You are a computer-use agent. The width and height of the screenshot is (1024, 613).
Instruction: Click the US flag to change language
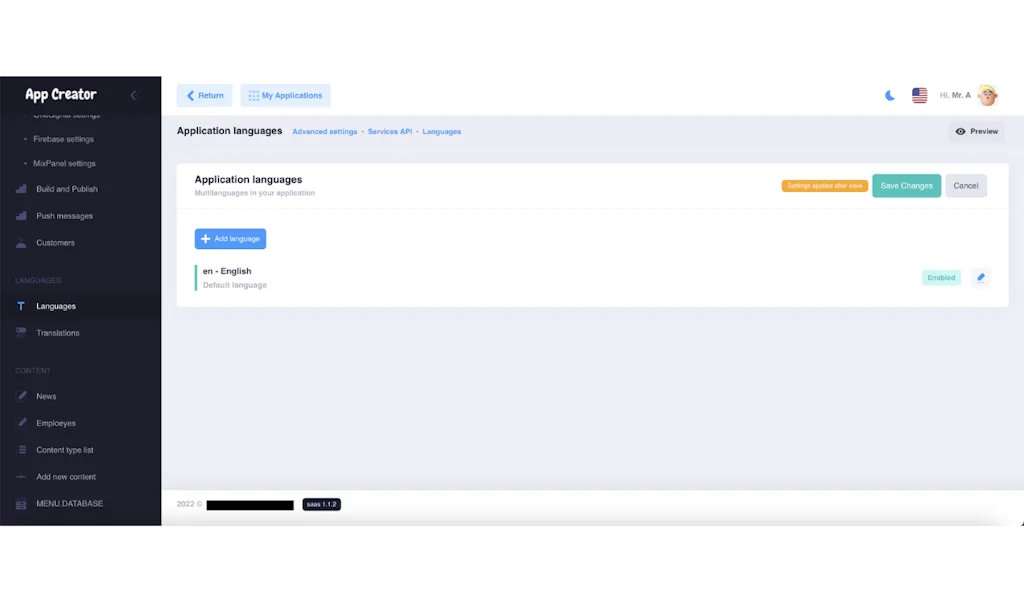(x=920, y=95)
